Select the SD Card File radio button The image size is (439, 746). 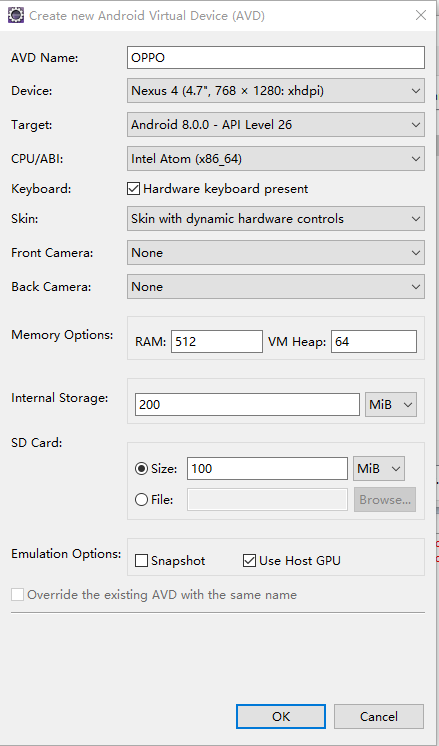(x=141, y=500)
